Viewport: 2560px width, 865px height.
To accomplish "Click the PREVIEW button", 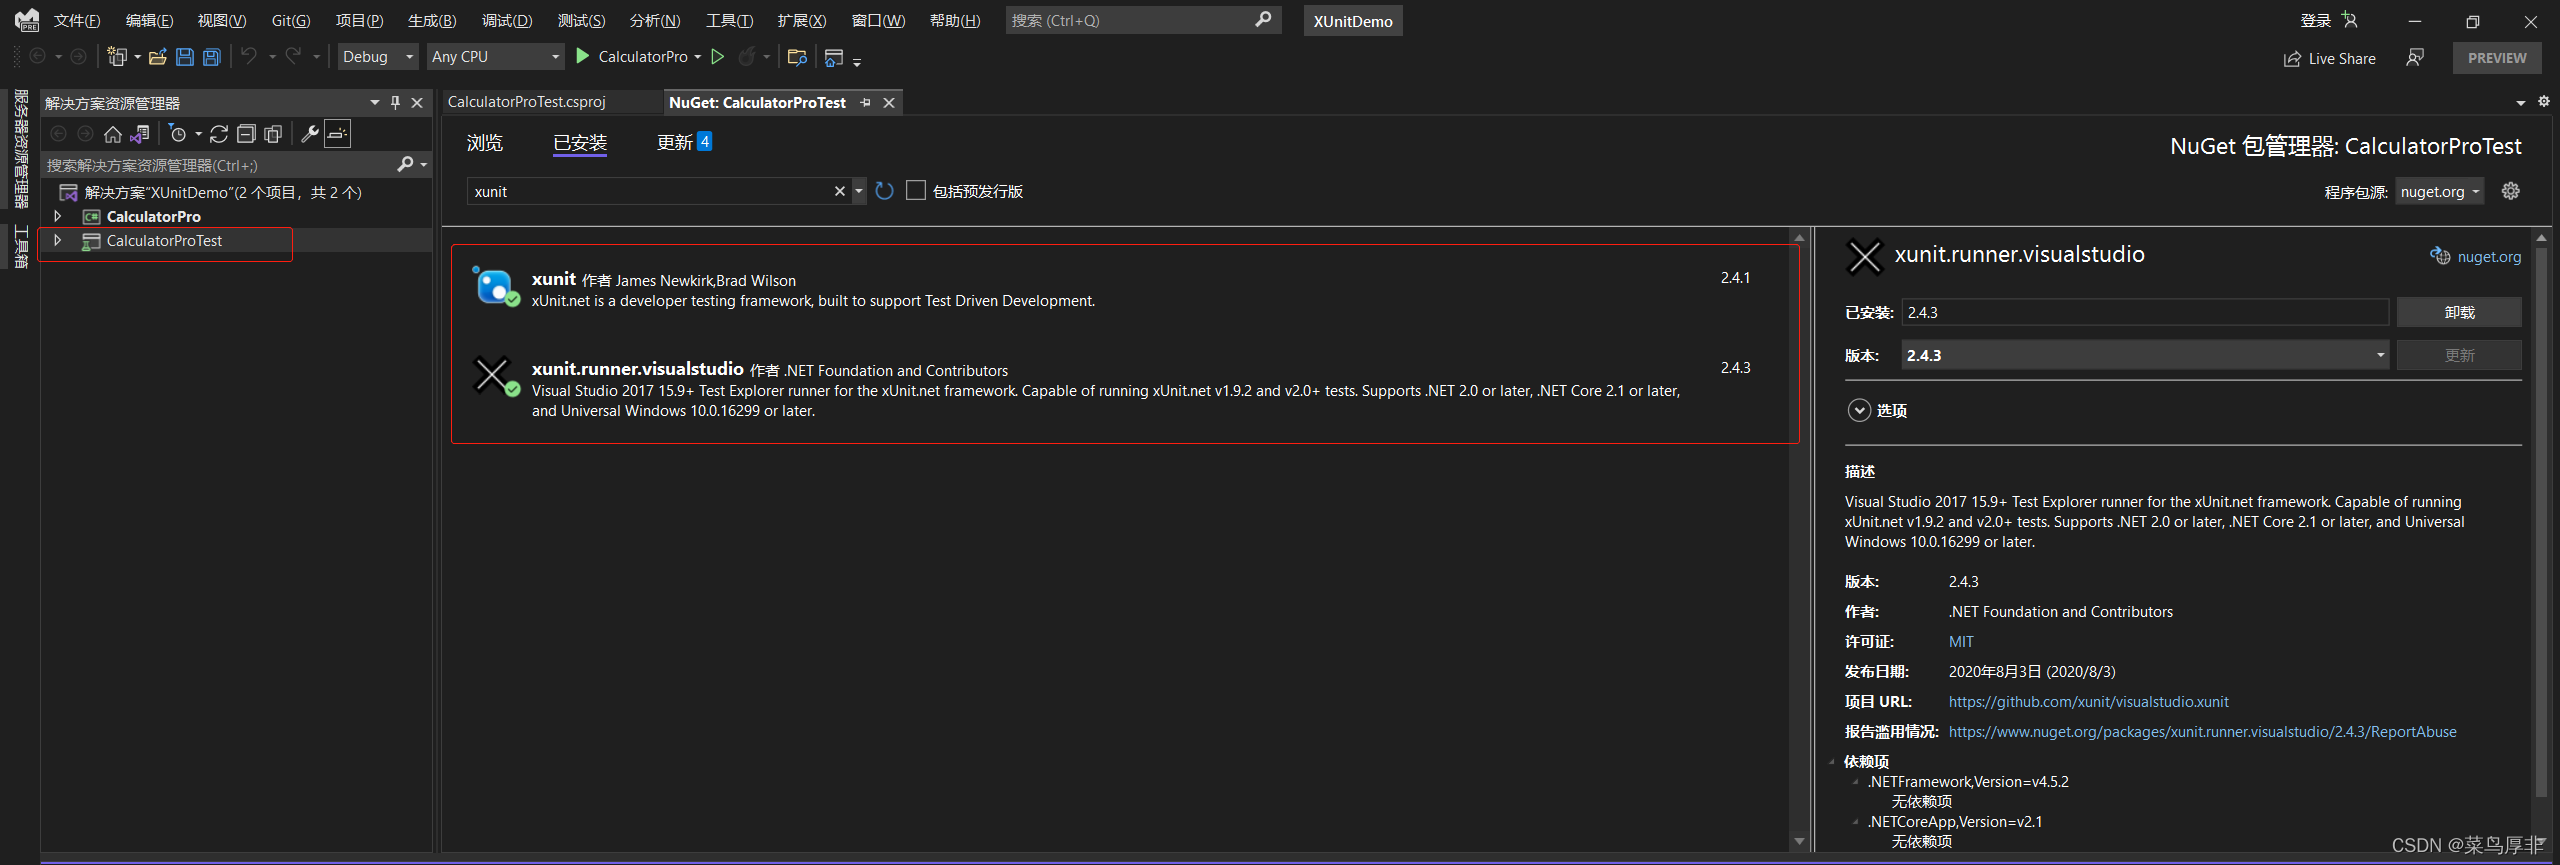I will [x=2497, y=58].
